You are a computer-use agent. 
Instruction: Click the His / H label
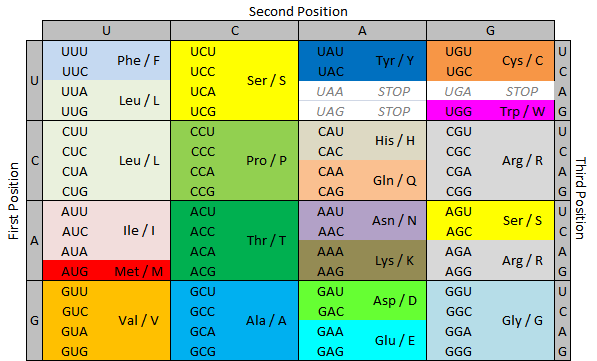coord(394,141)
